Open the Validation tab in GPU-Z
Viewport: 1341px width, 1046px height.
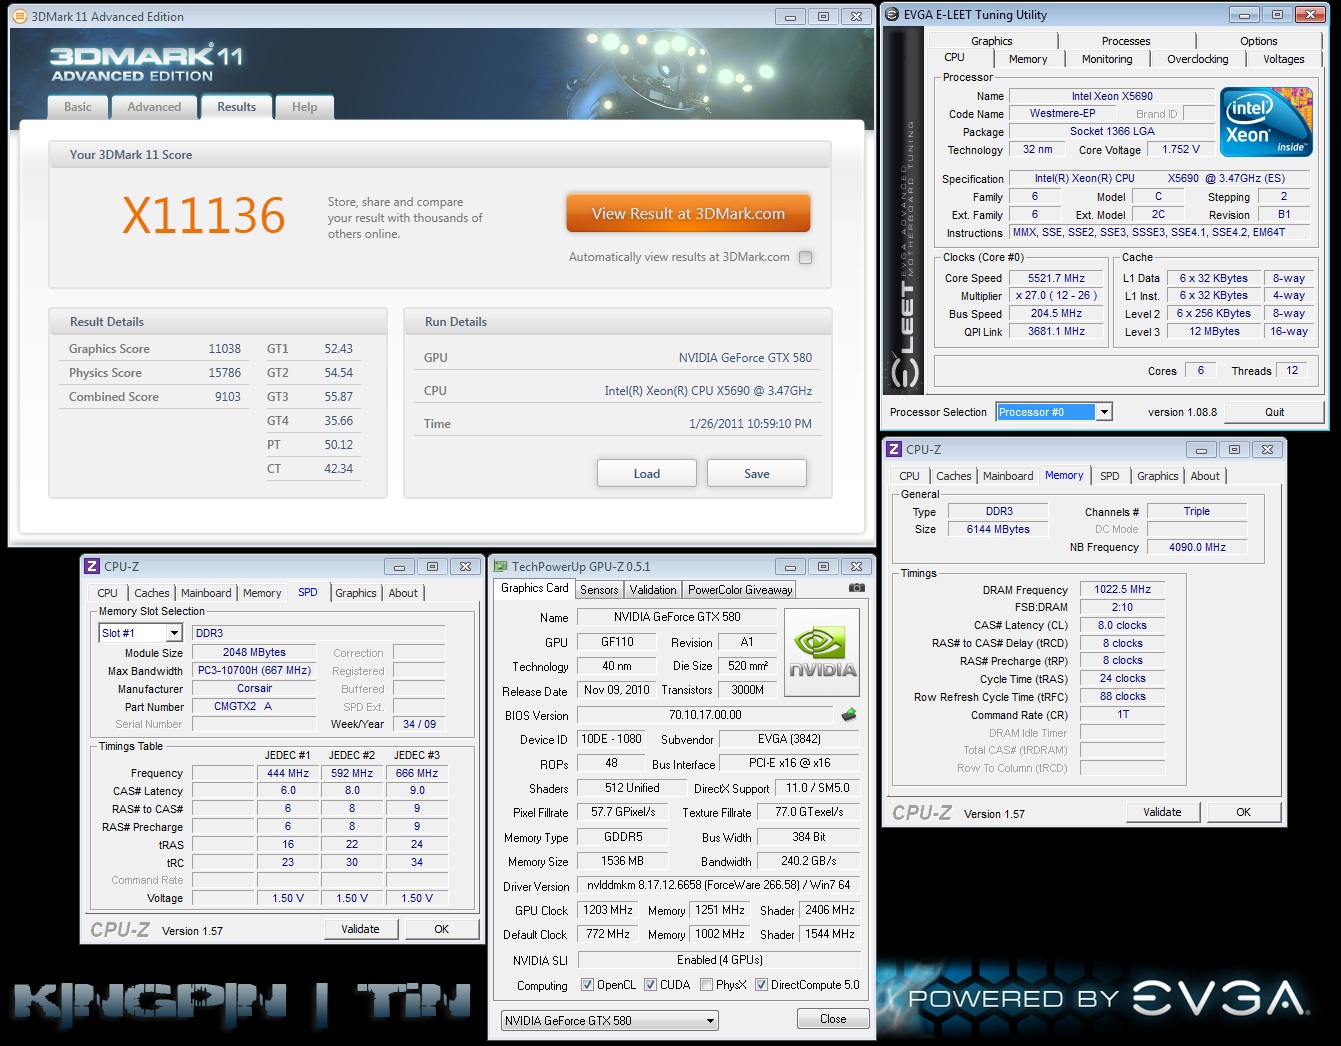pos(653,590)
